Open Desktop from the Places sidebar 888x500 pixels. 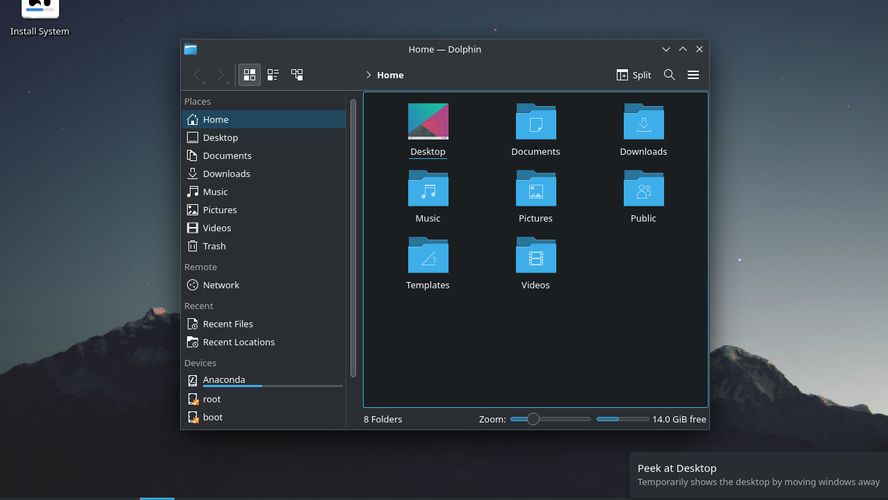(x=264, y=138)
